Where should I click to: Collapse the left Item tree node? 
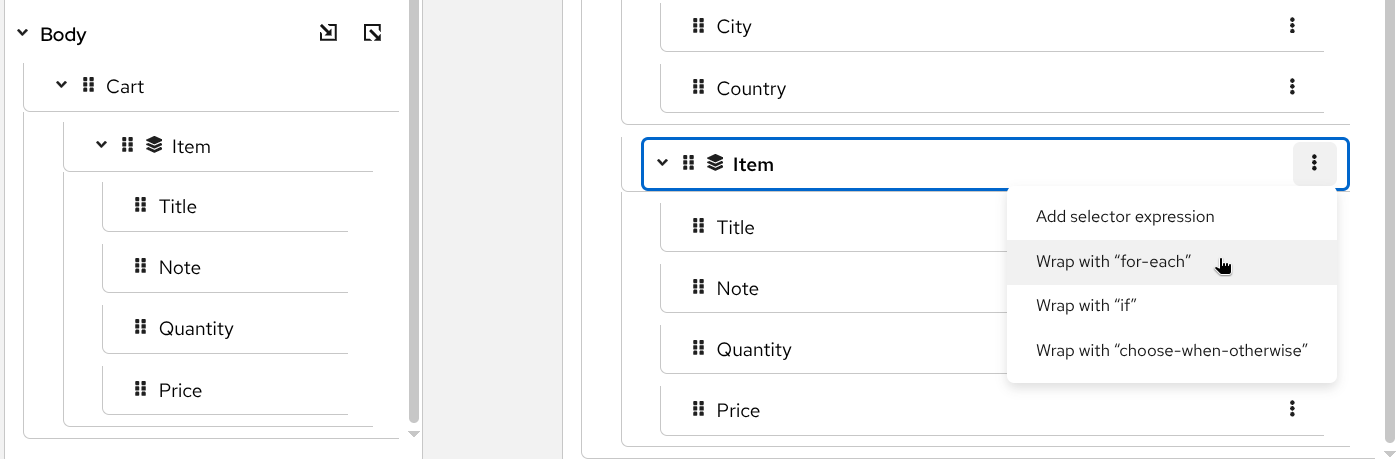[x=101, y=146]
